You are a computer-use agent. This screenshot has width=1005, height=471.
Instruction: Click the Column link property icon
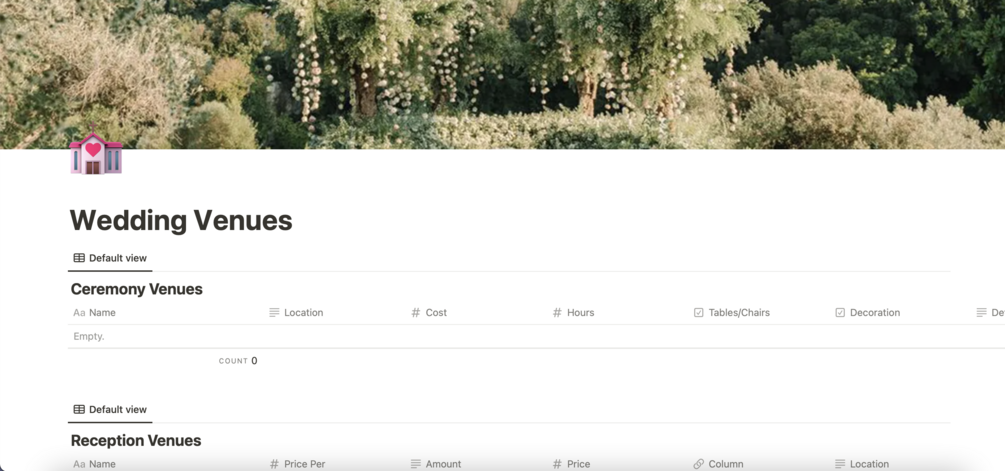click(699, 464)
